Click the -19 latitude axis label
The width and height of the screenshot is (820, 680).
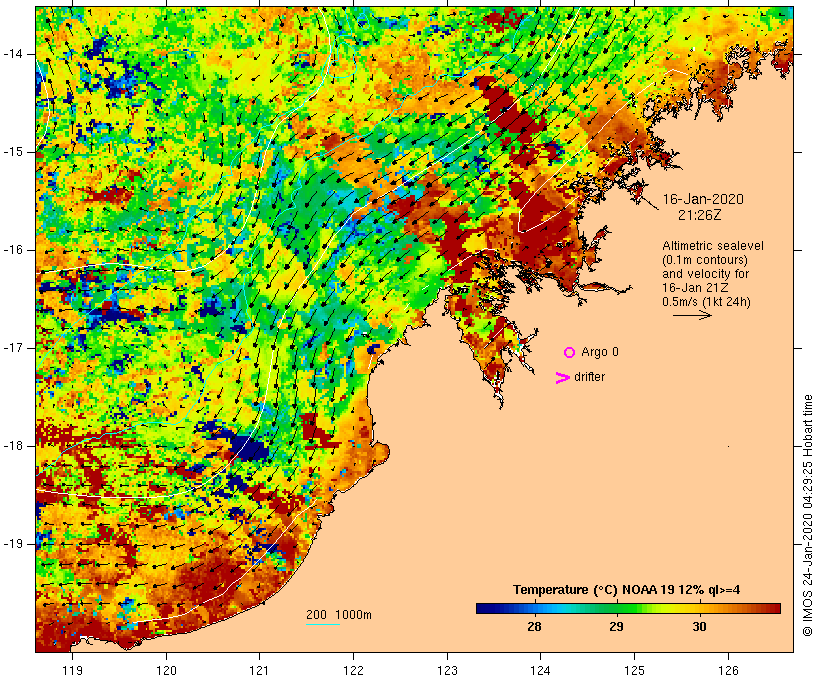pyautogui.click(x=13, y=544)
